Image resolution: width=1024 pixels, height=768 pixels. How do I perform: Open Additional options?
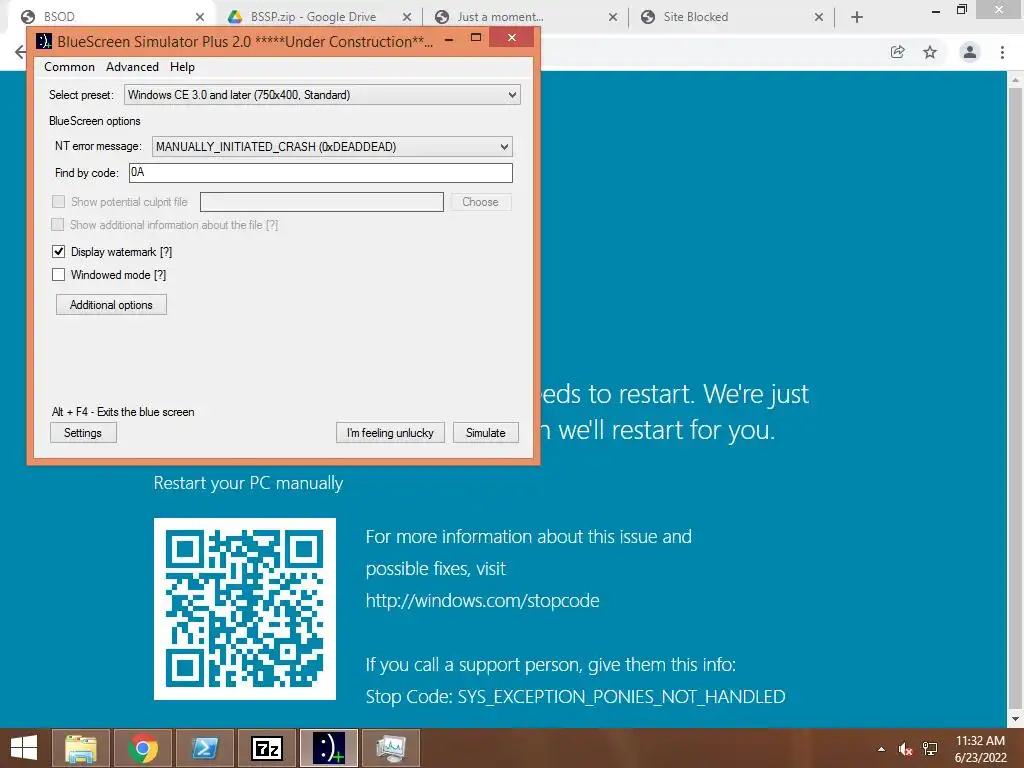point(111,305)
